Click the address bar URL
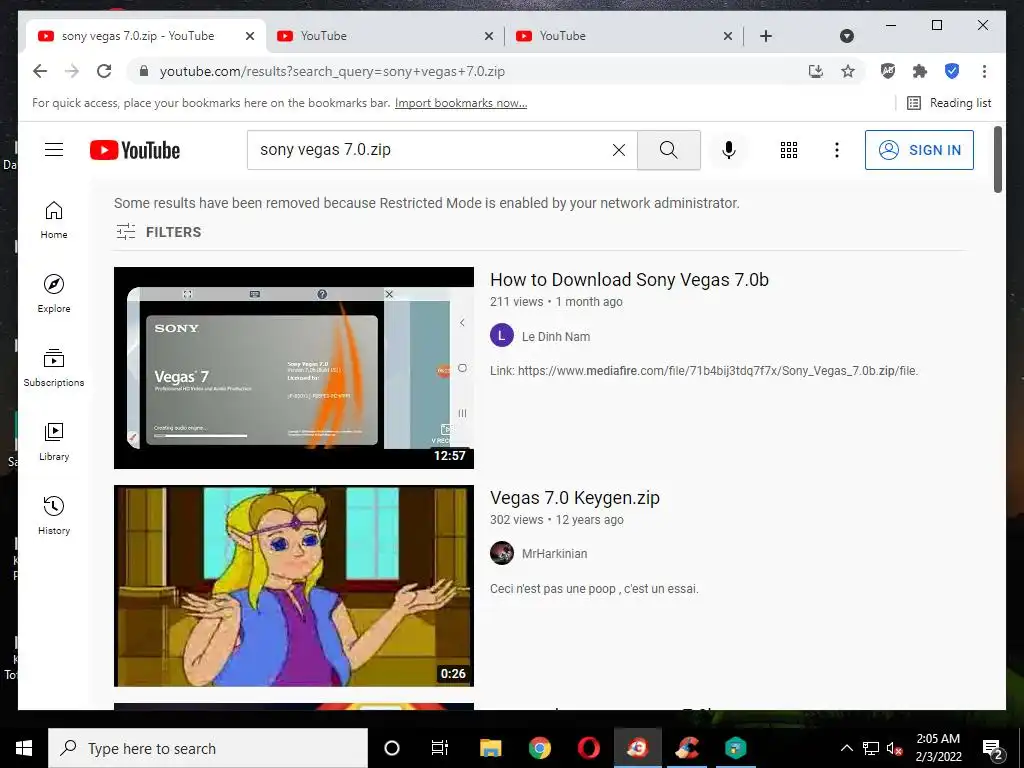The width and height of the screenshot is (1024, 768). tap(332, 71)
